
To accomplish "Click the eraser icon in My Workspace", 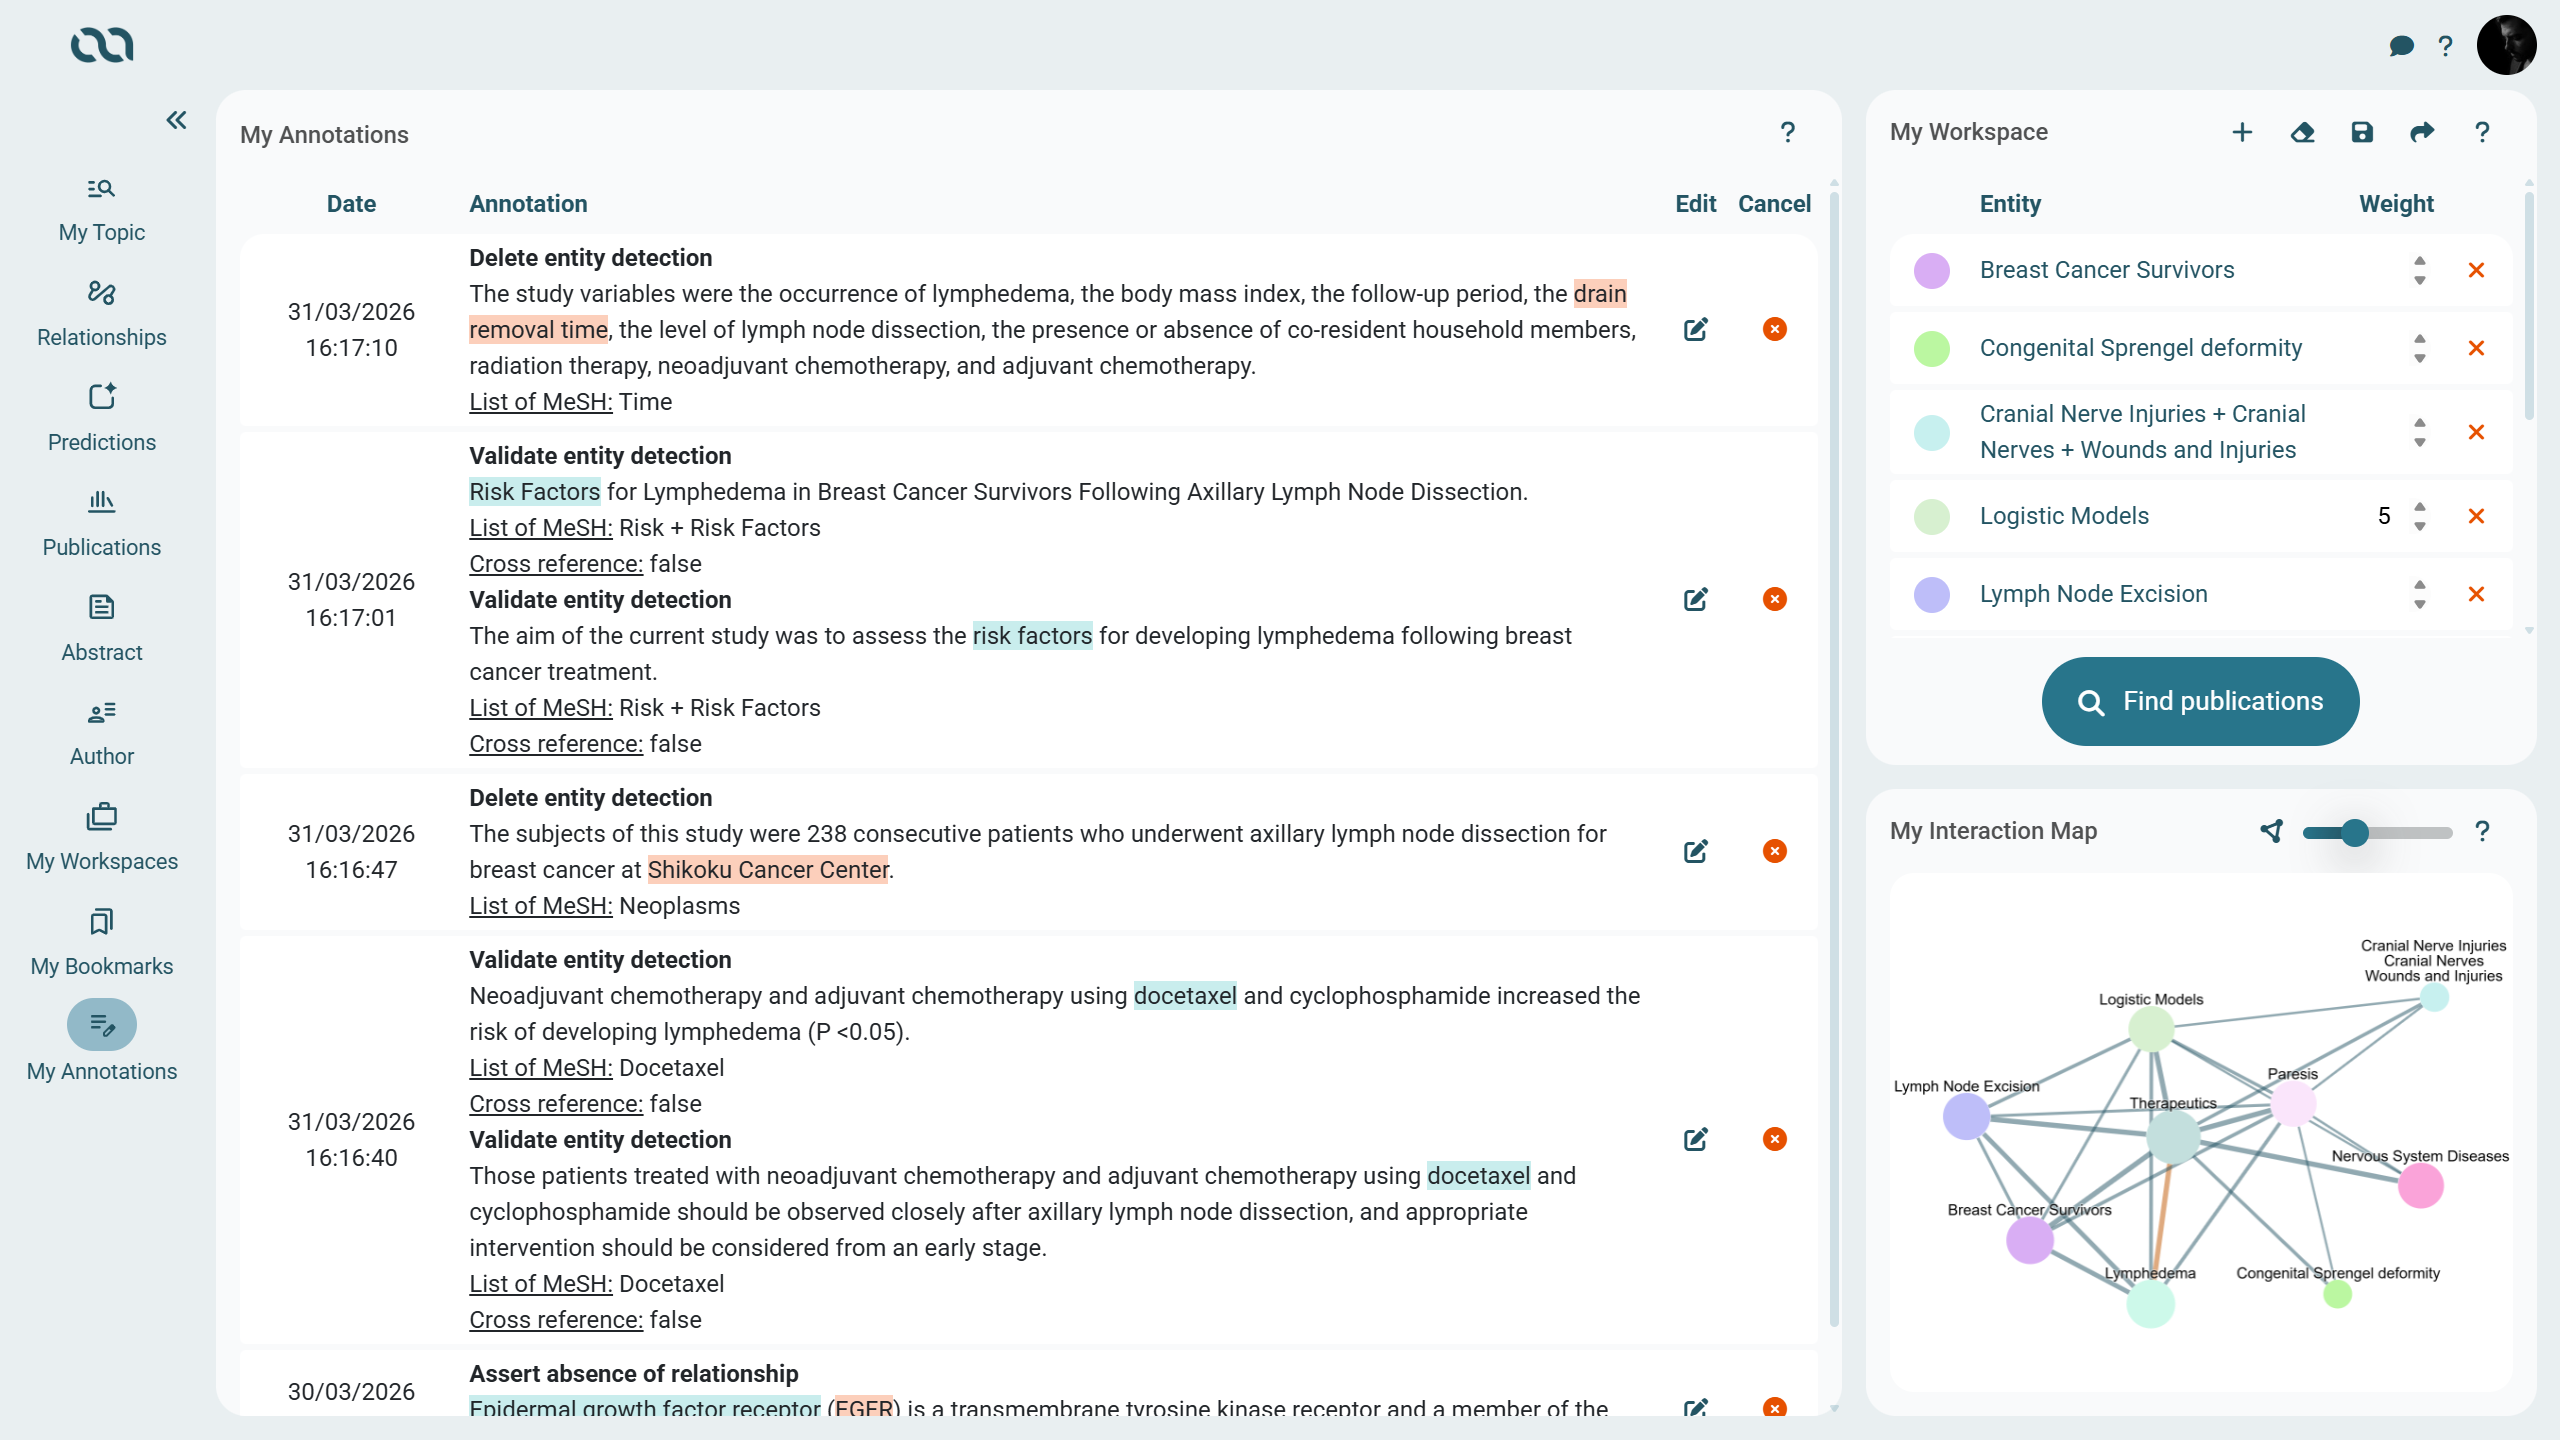I will 2302,132.
